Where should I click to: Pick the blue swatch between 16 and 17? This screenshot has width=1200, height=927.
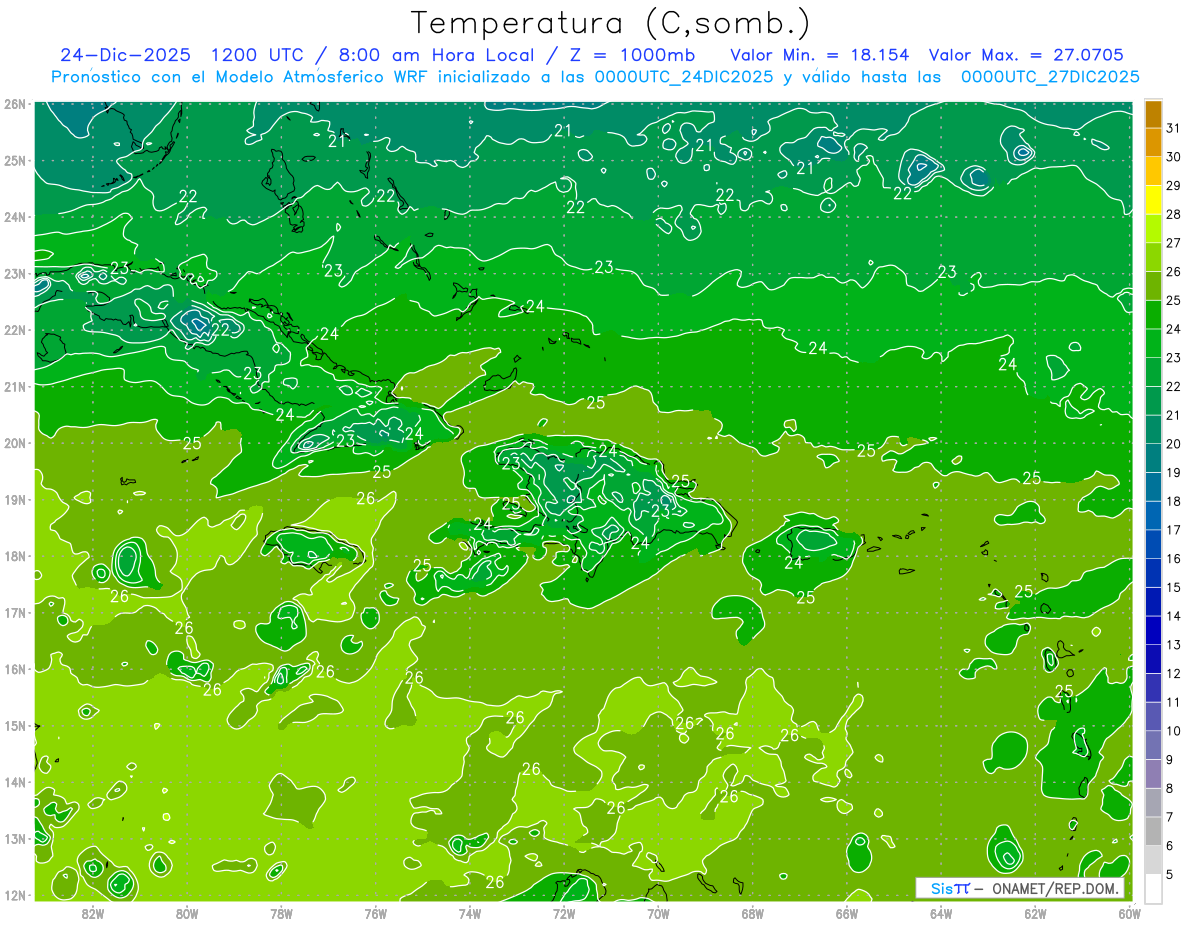pyautogui.click(x=1154, y=544)
